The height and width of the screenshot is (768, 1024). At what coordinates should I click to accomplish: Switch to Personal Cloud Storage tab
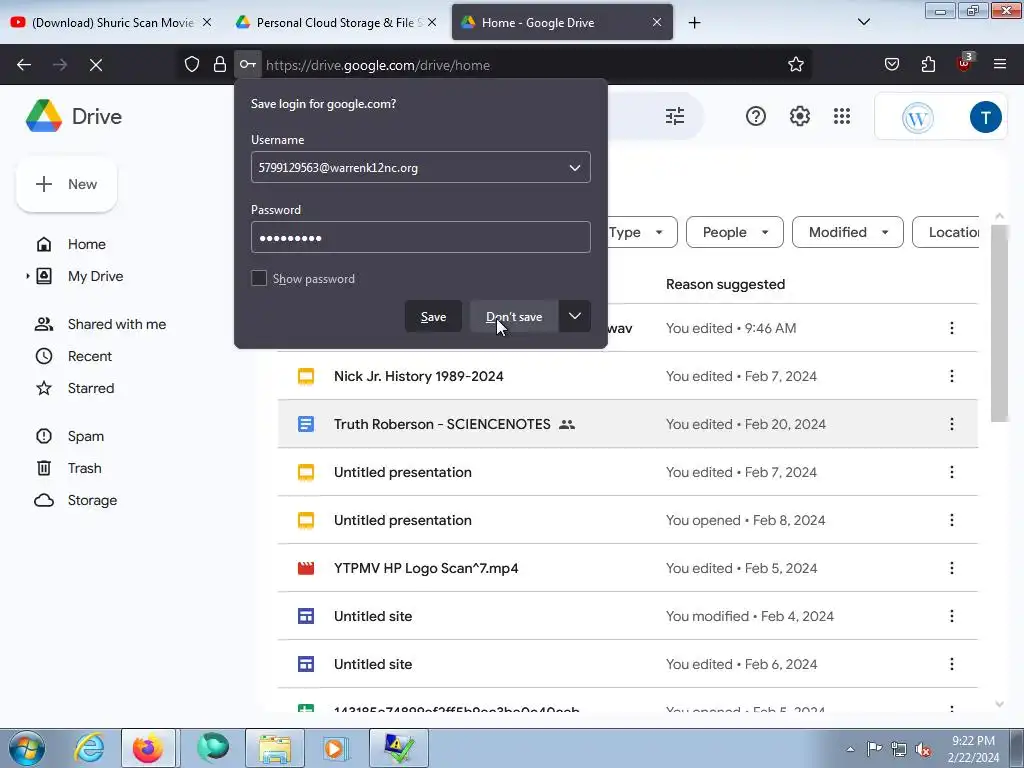pyautogui.click(x=336, y=22)
